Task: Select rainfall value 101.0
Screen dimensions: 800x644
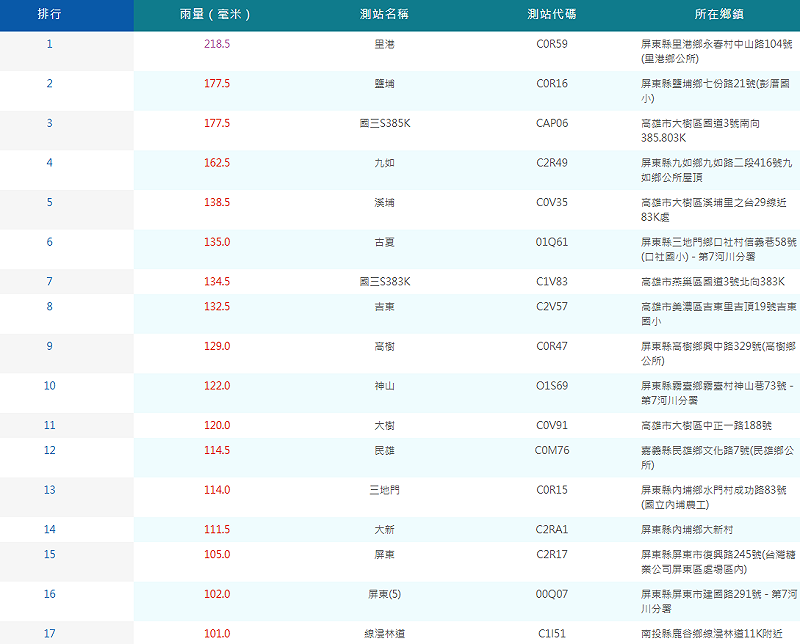Action: (217, 634)
